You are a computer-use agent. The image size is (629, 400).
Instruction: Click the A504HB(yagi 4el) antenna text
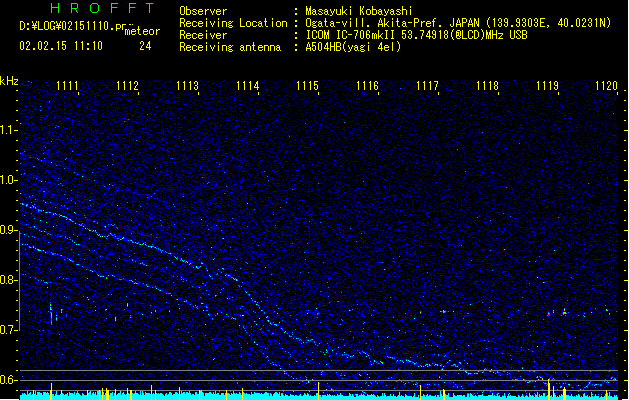[x=353, y=47]
